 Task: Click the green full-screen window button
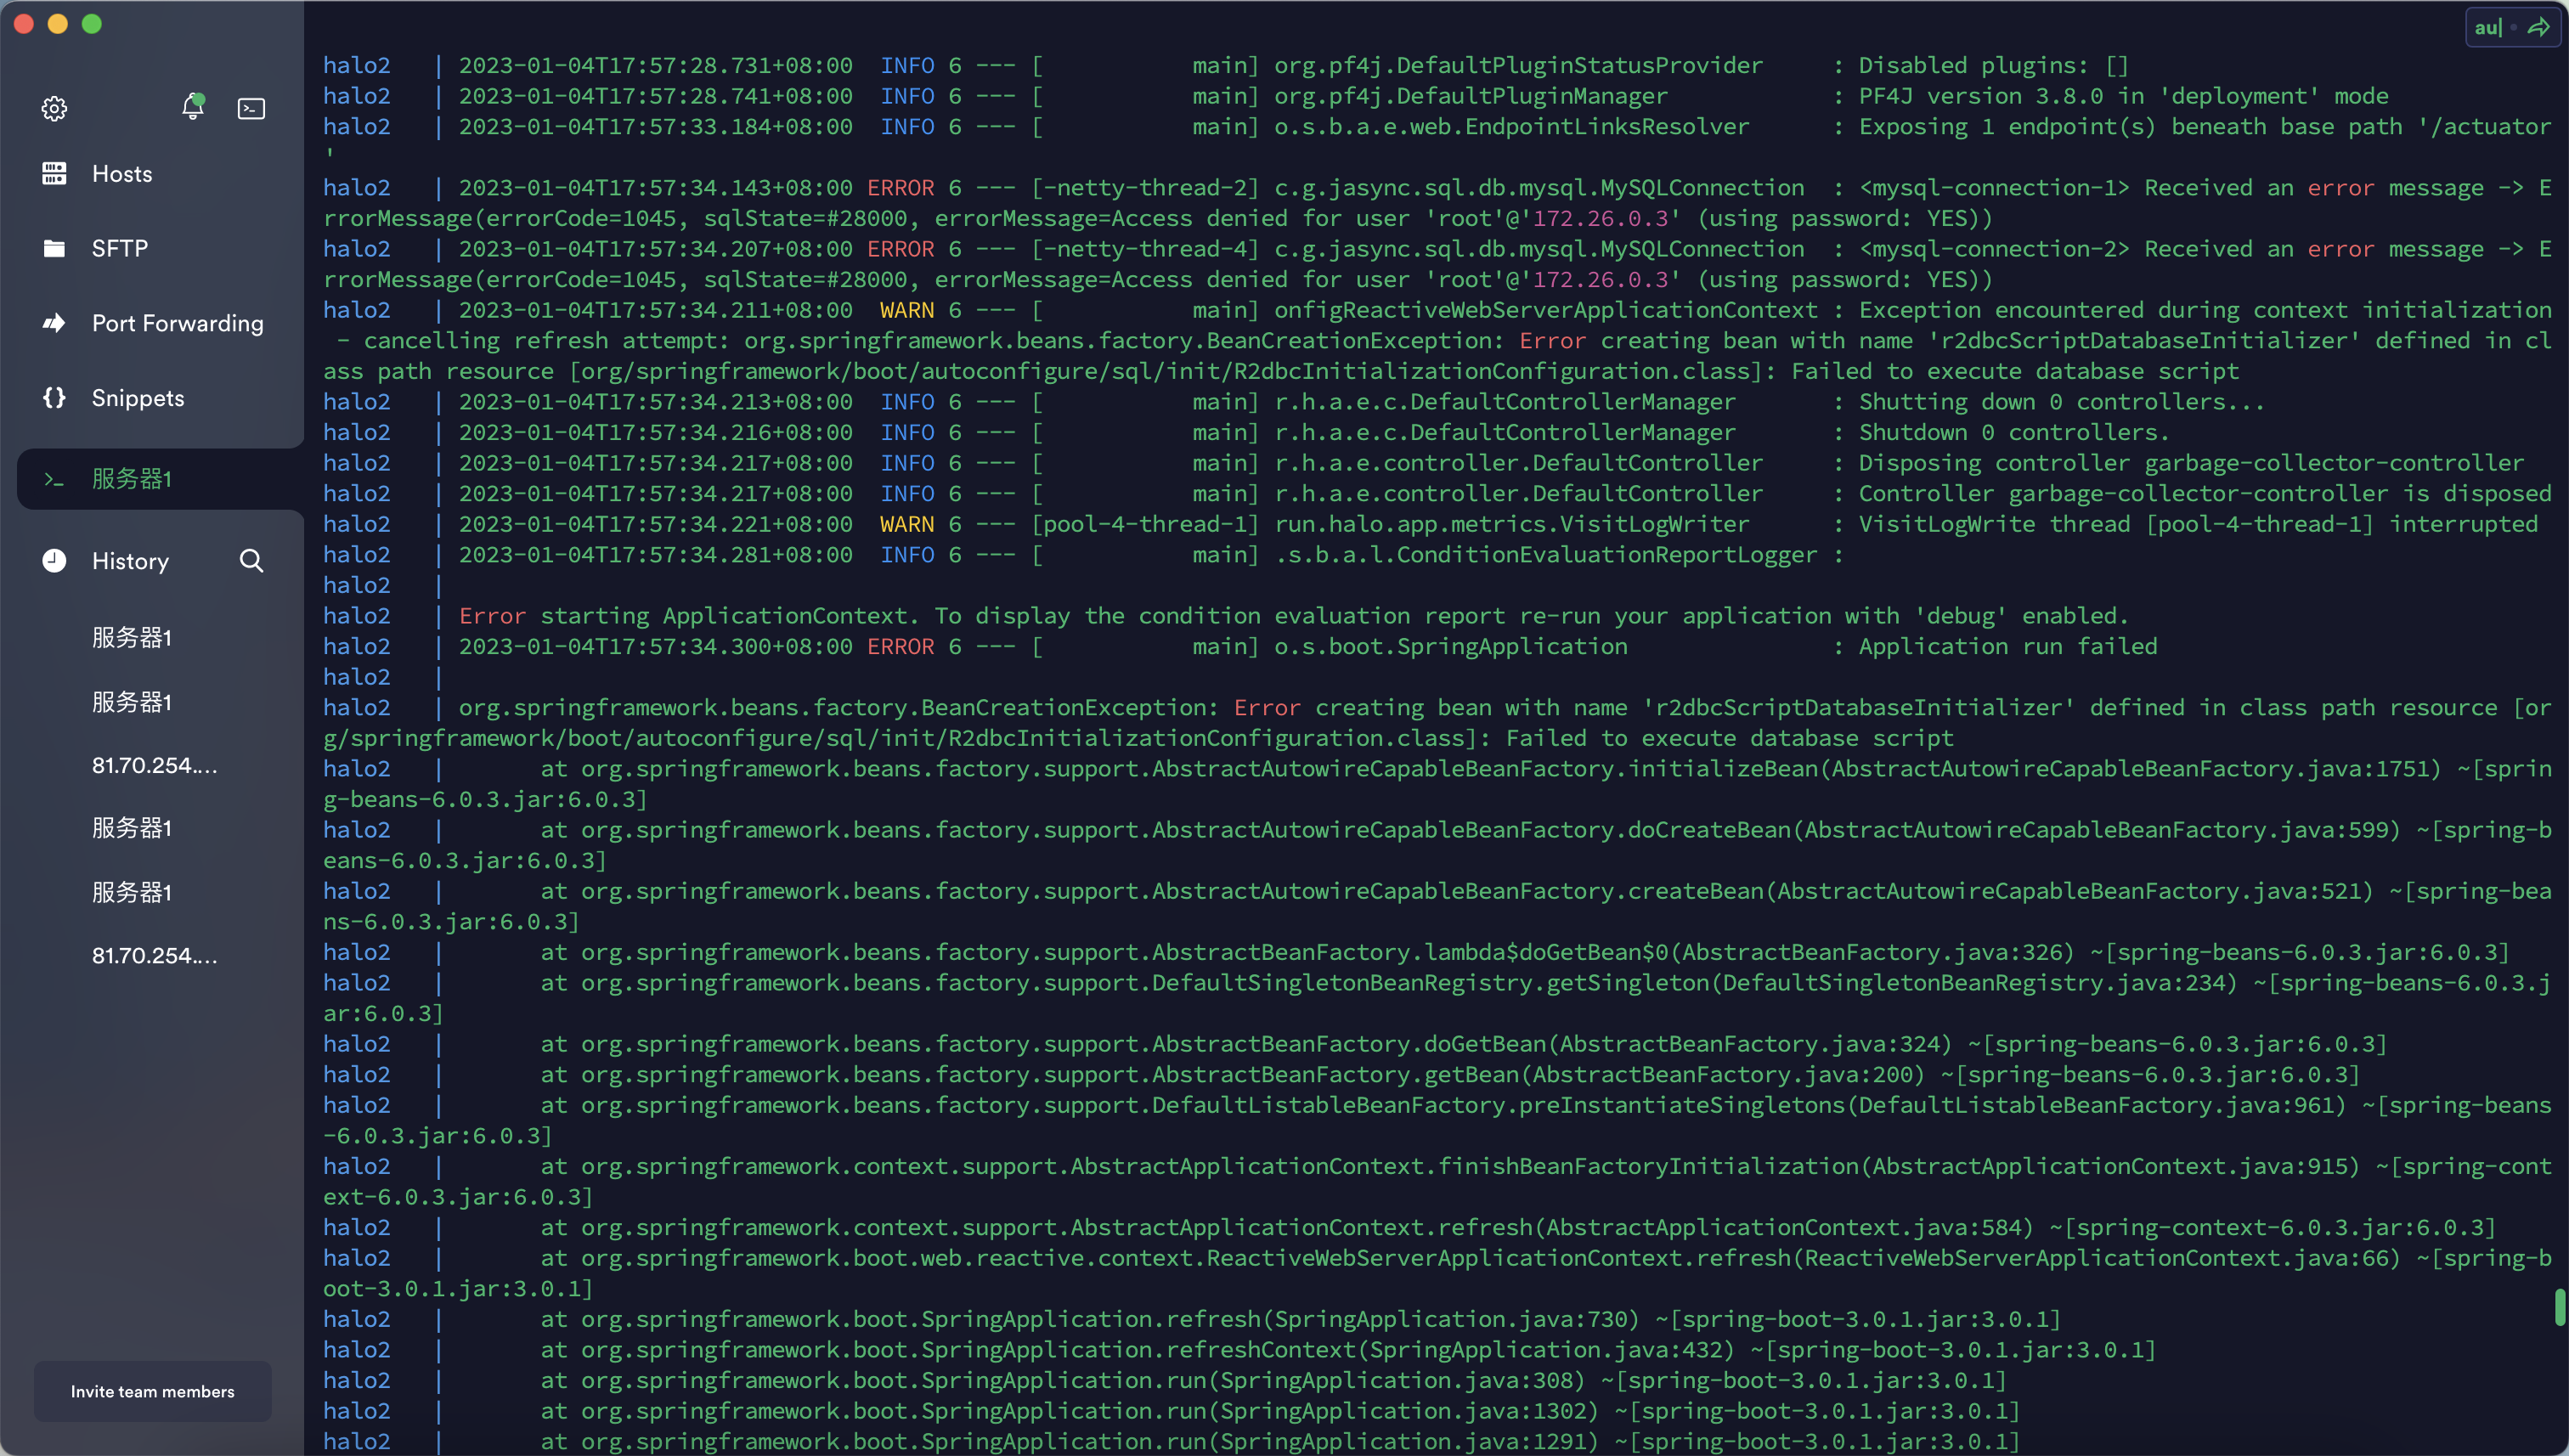tap(92, 24)
